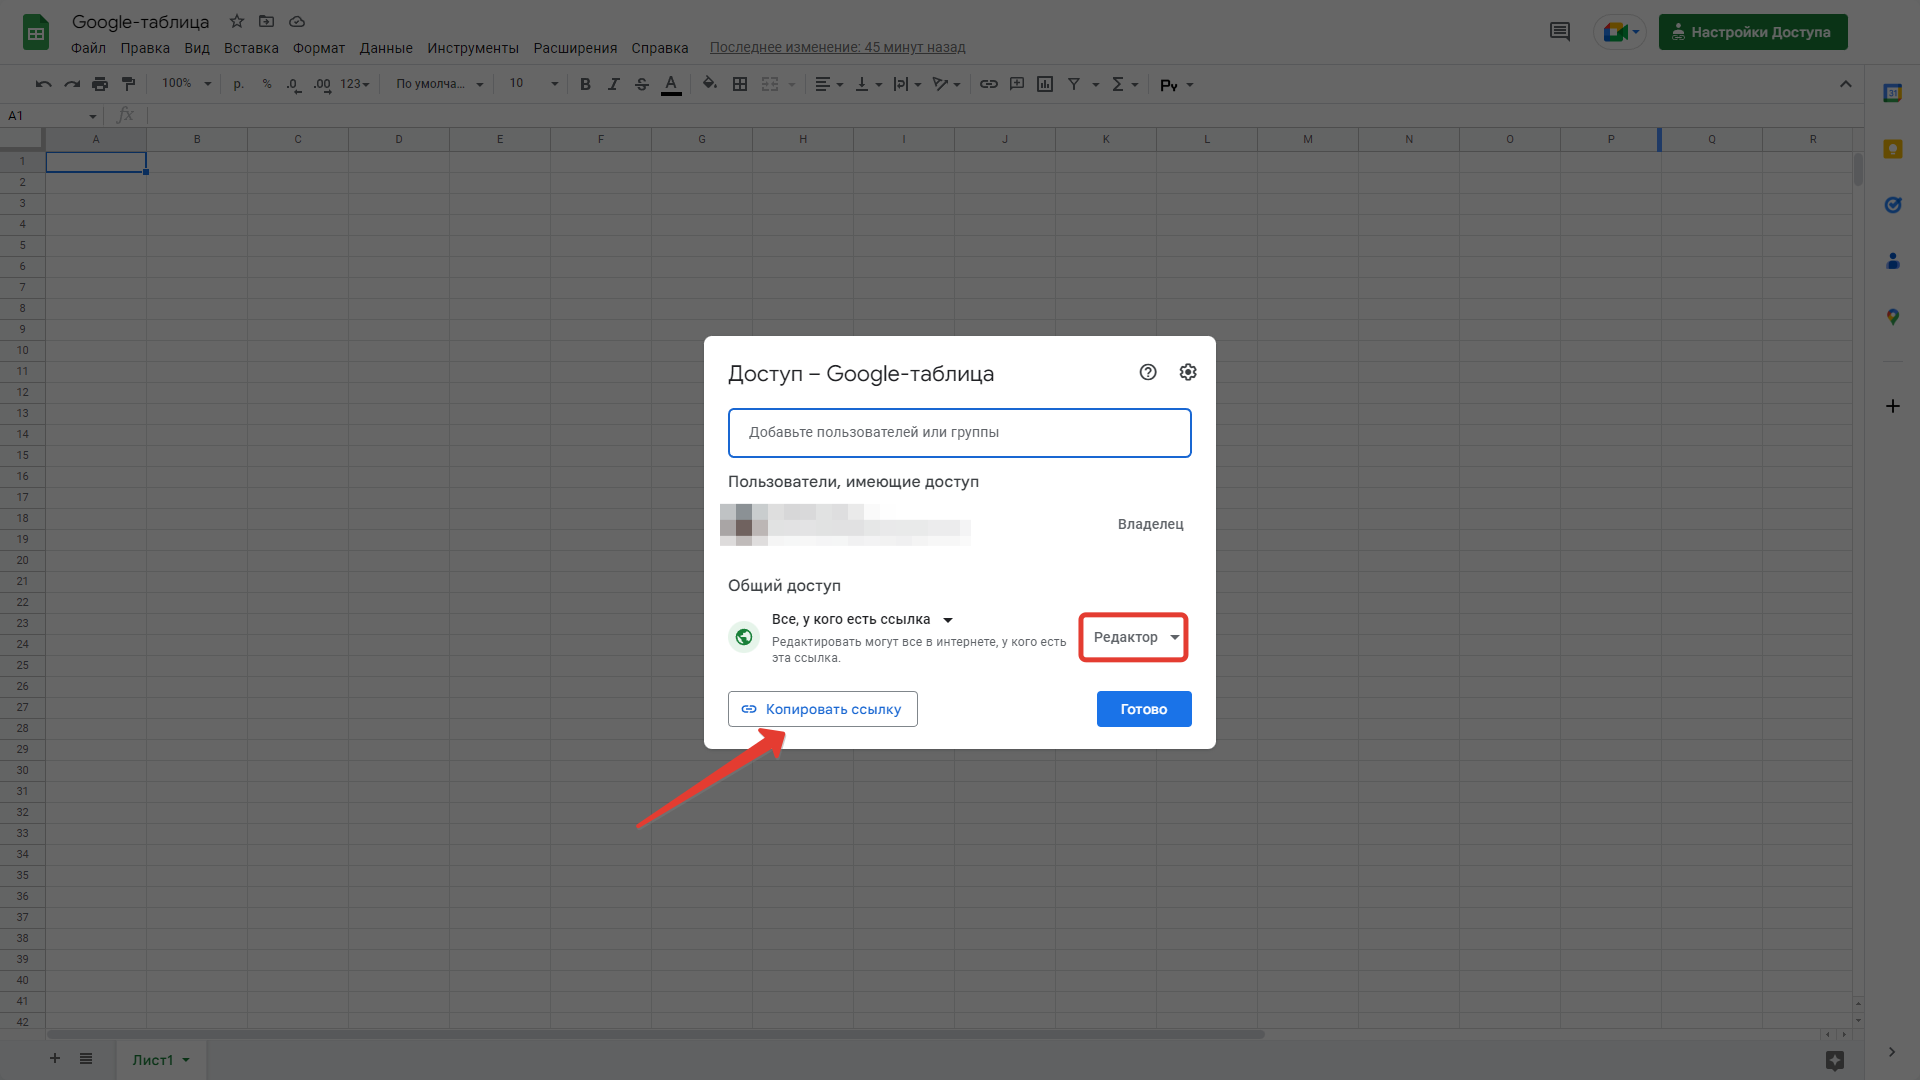Screen dimensions: 1920x1080
Task: Toggle italic formatting
Action: (x=613, y=84)
